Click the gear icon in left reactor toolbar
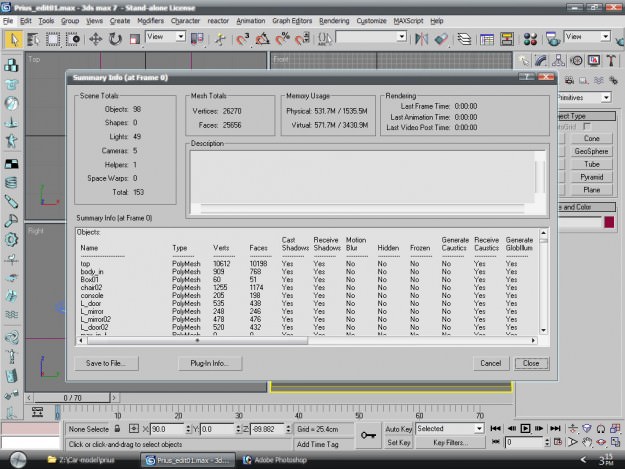This screenshot has height=469, width=625. coord(12,240)
